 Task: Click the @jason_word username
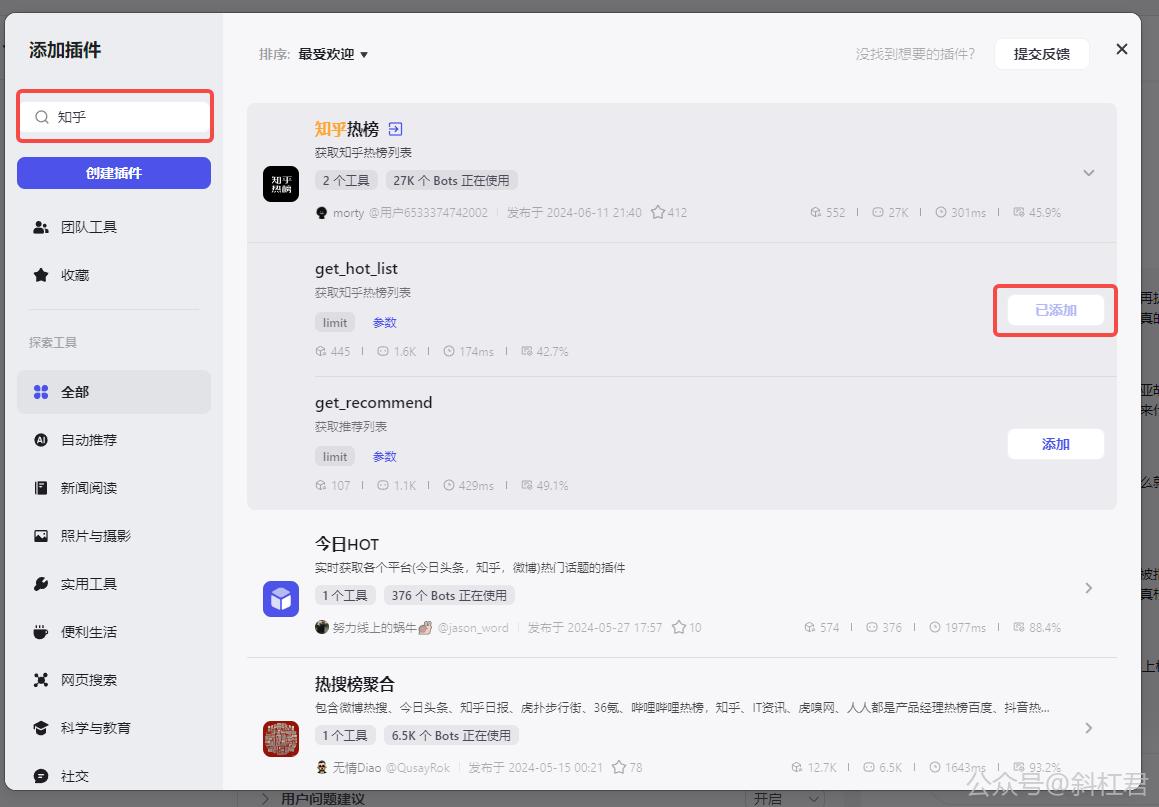click(x=473, y=627)
